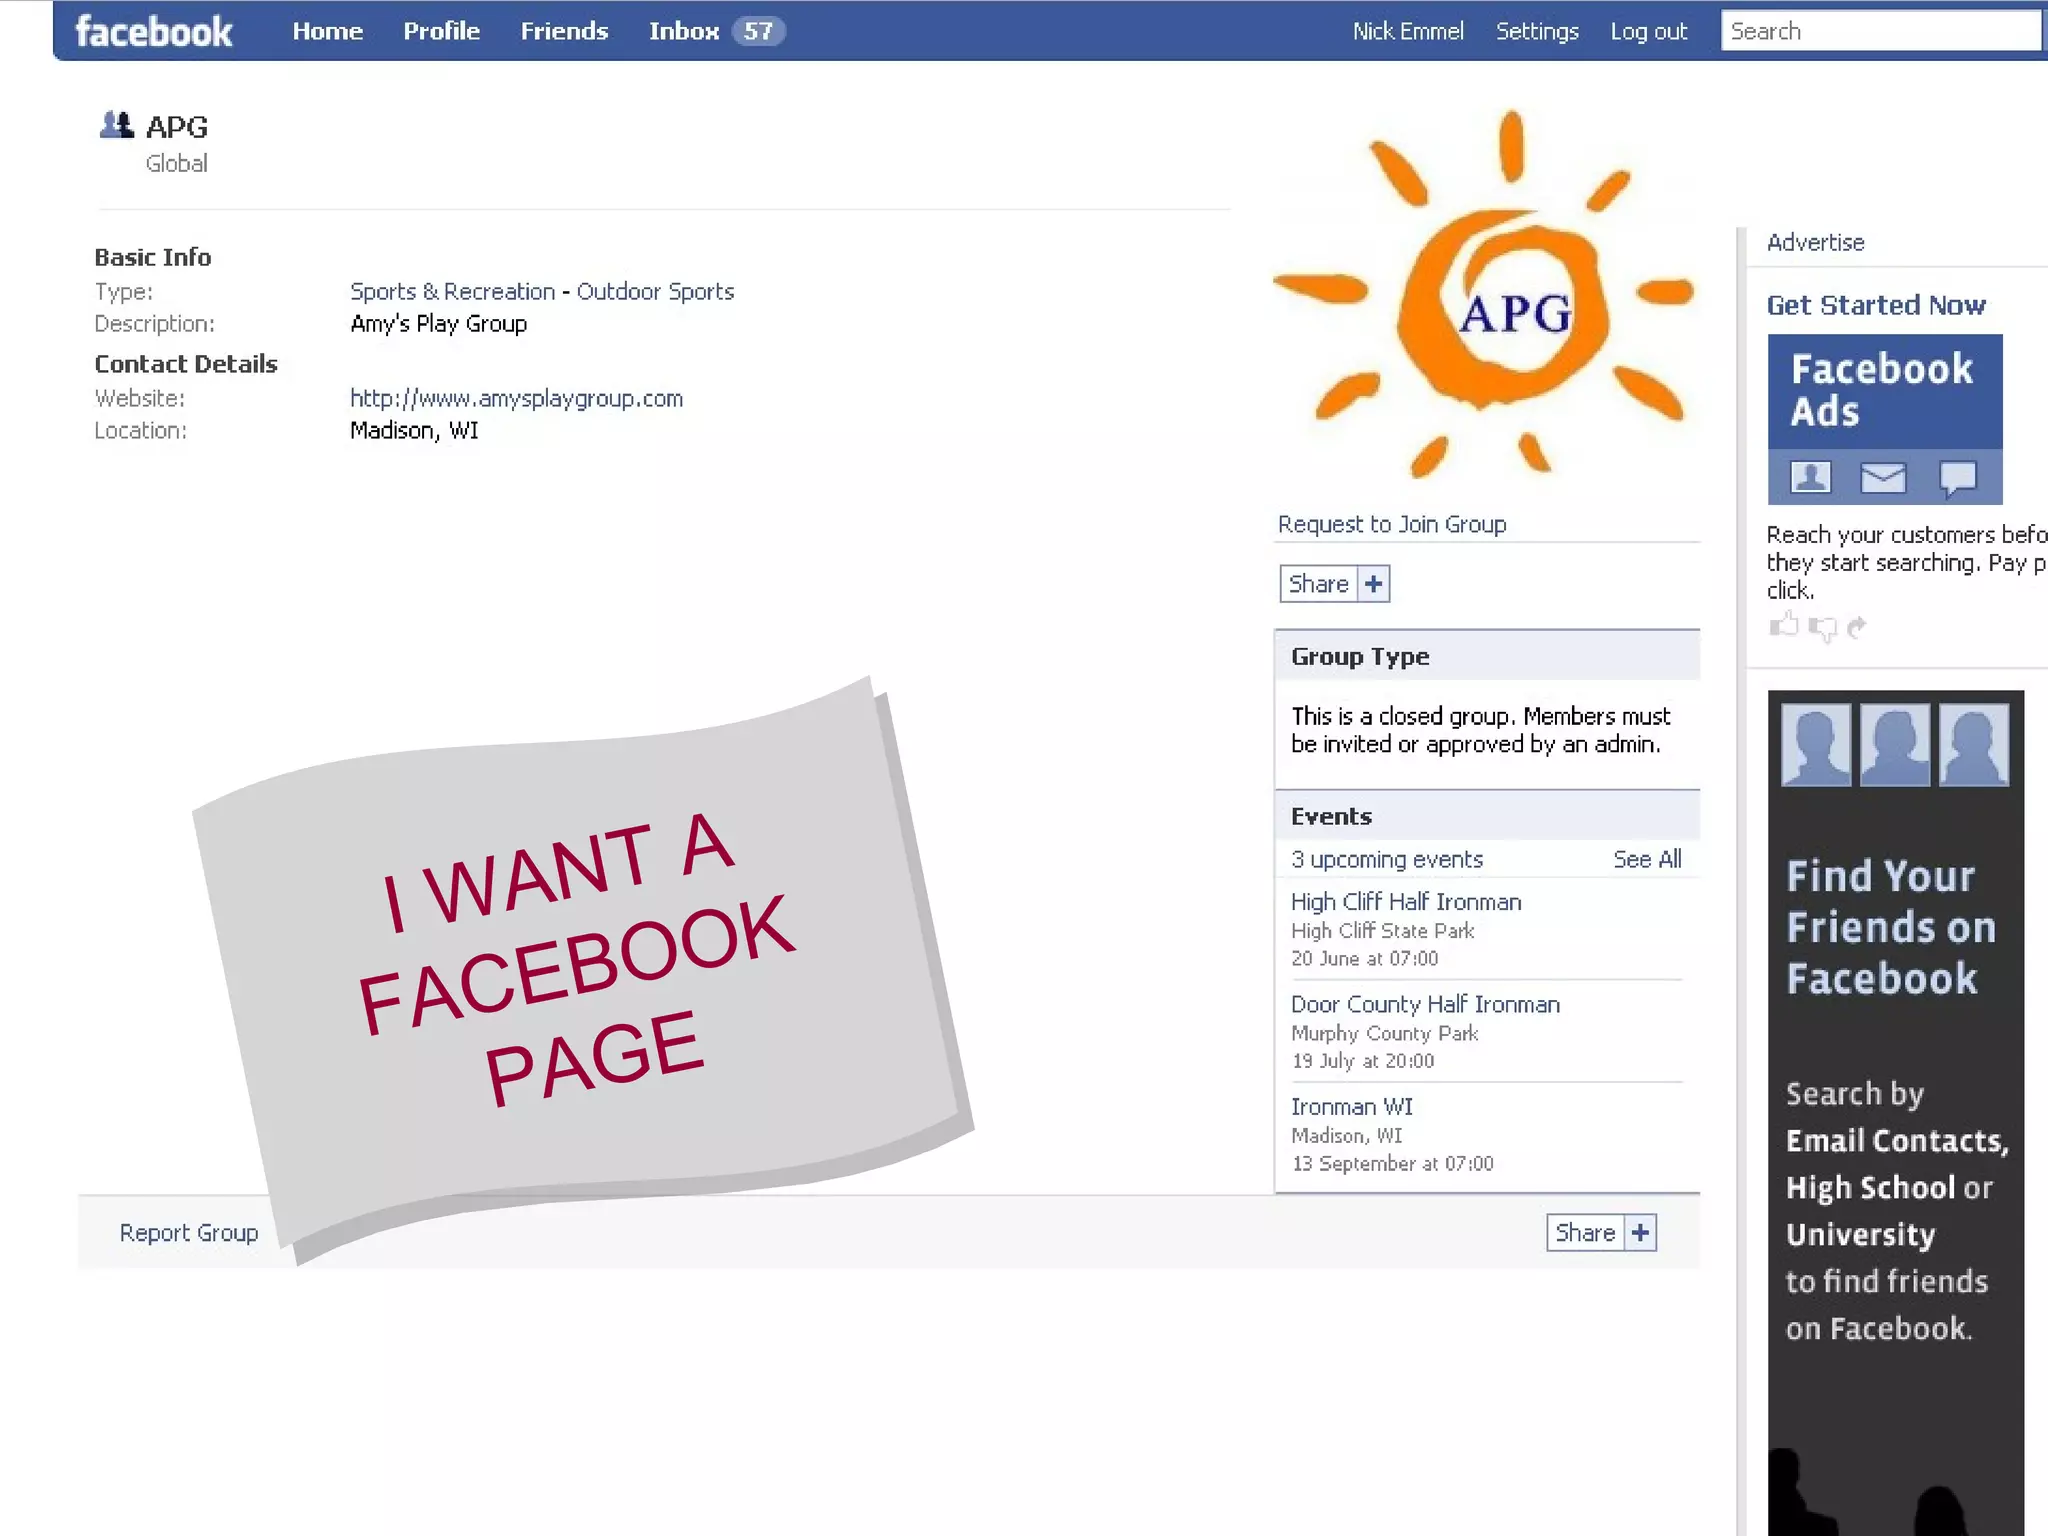2048x1536 pixels.
Task: Click Request to Join Group
Action: click(1392, 524)
